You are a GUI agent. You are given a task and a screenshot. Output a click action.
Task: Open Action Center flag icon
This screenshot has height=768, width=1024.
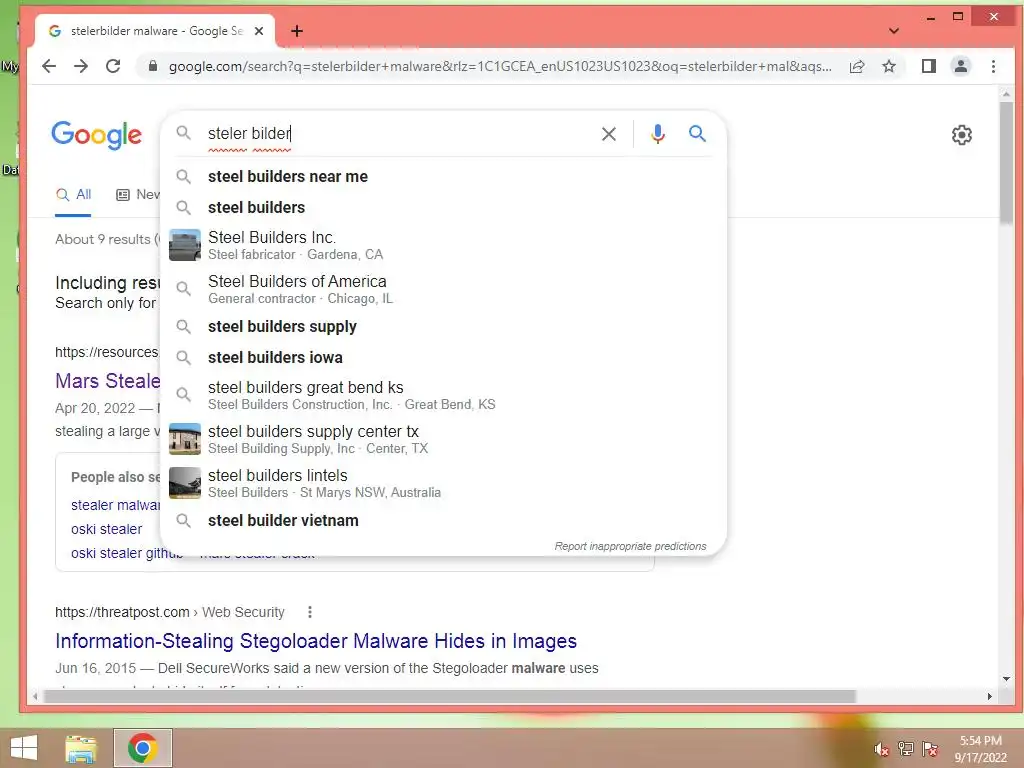pos(930,749)
